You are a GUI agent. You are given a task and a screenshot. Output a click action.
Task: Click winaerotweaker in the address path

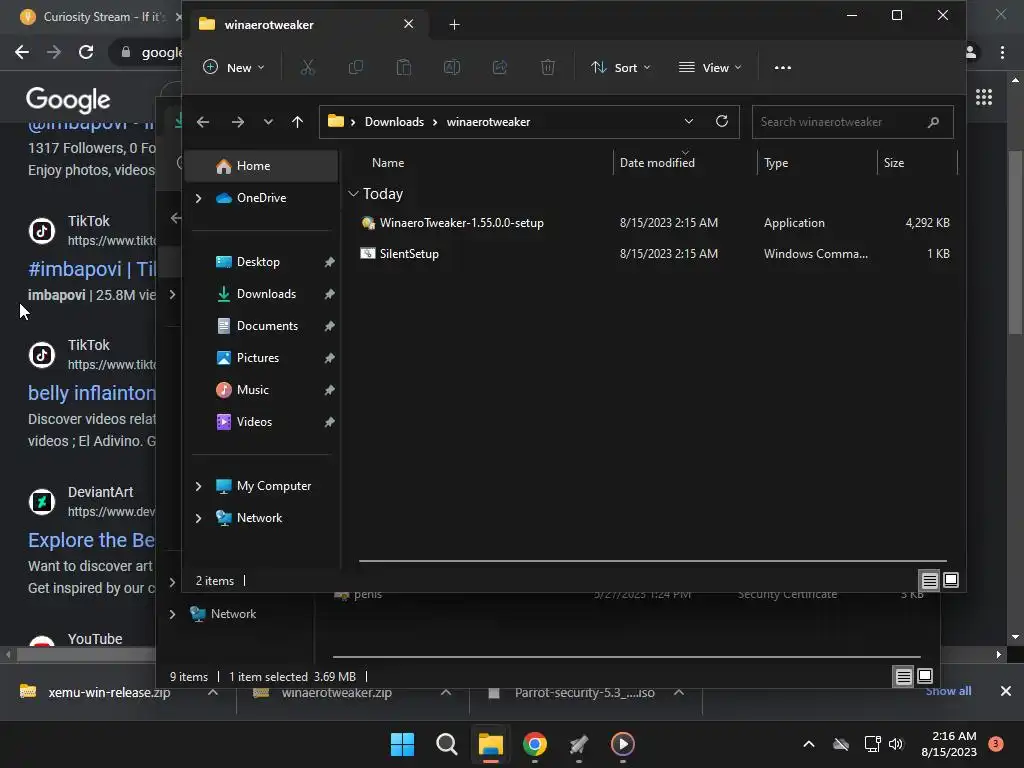[x=488, y=121]
